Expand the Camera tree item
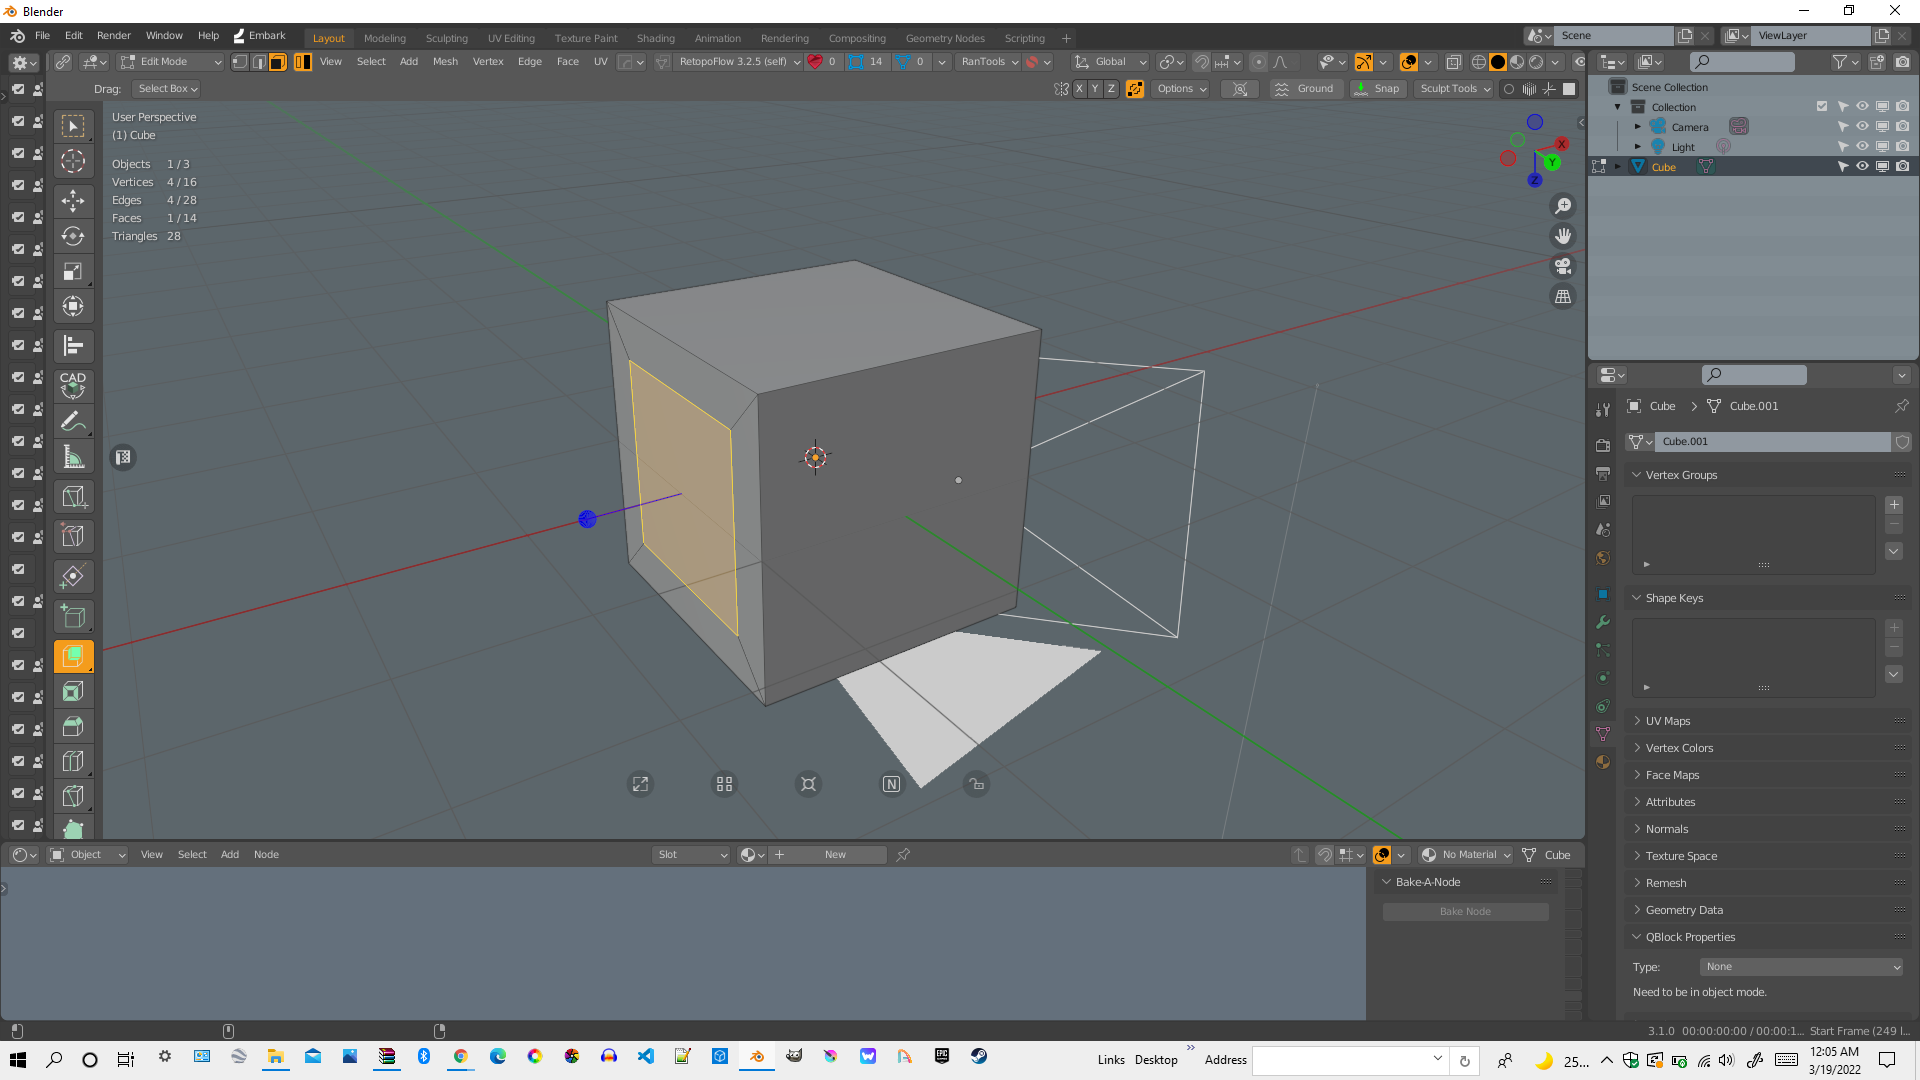1920x1080 pixels. pos(1637,127)
